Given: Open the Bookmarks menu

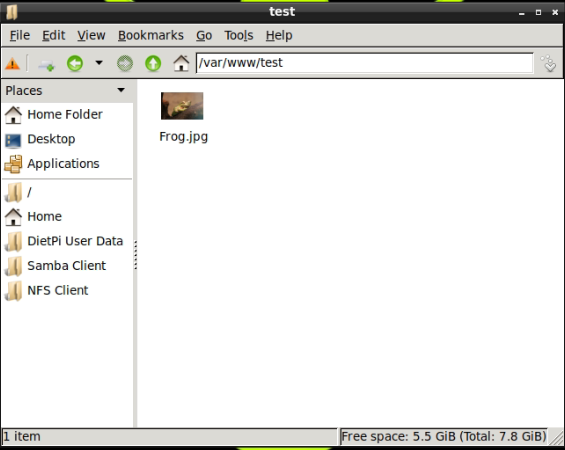Looking at the screenshot, I should 151,35.
